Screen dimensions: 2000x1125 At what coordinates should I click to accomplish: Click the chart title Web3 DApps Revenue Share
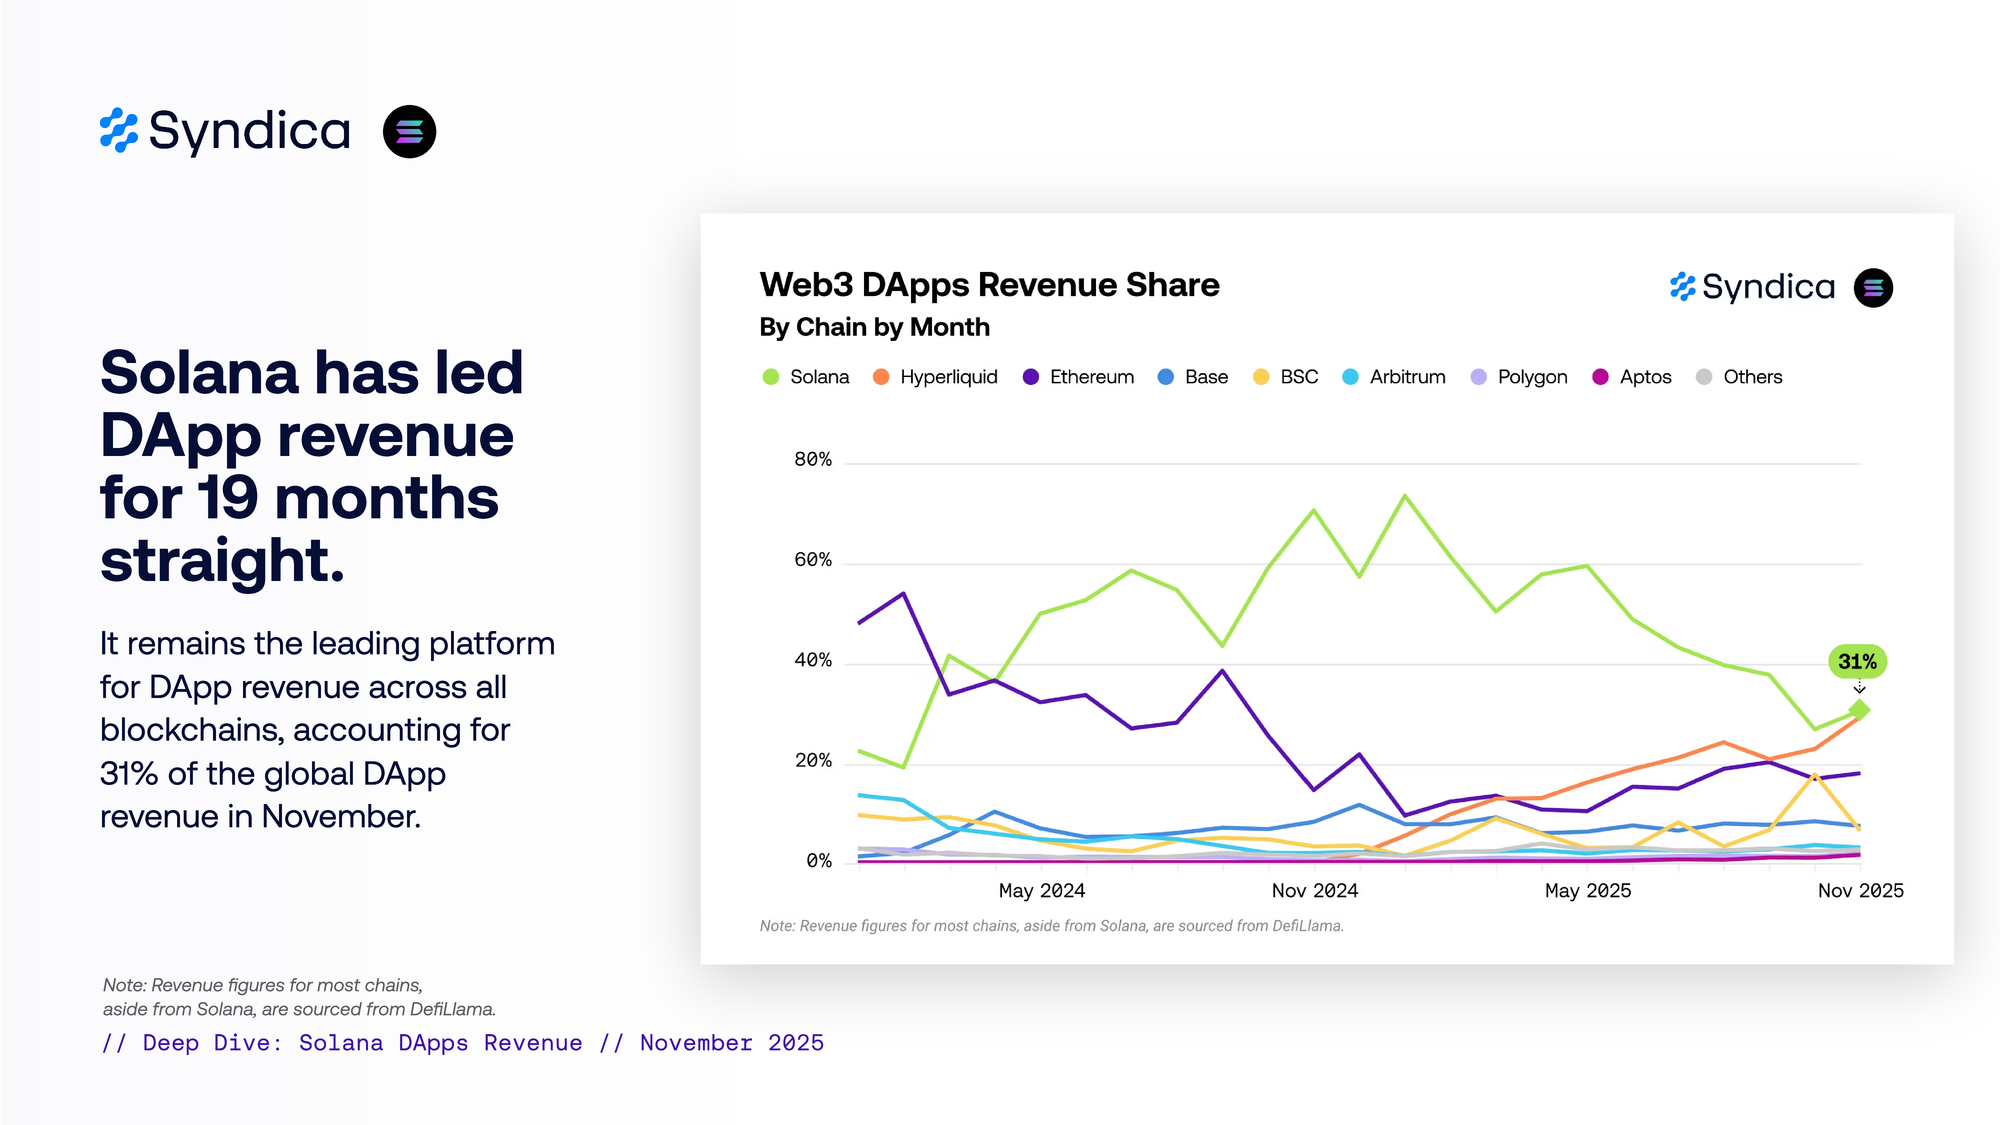(x=989, y=285)
